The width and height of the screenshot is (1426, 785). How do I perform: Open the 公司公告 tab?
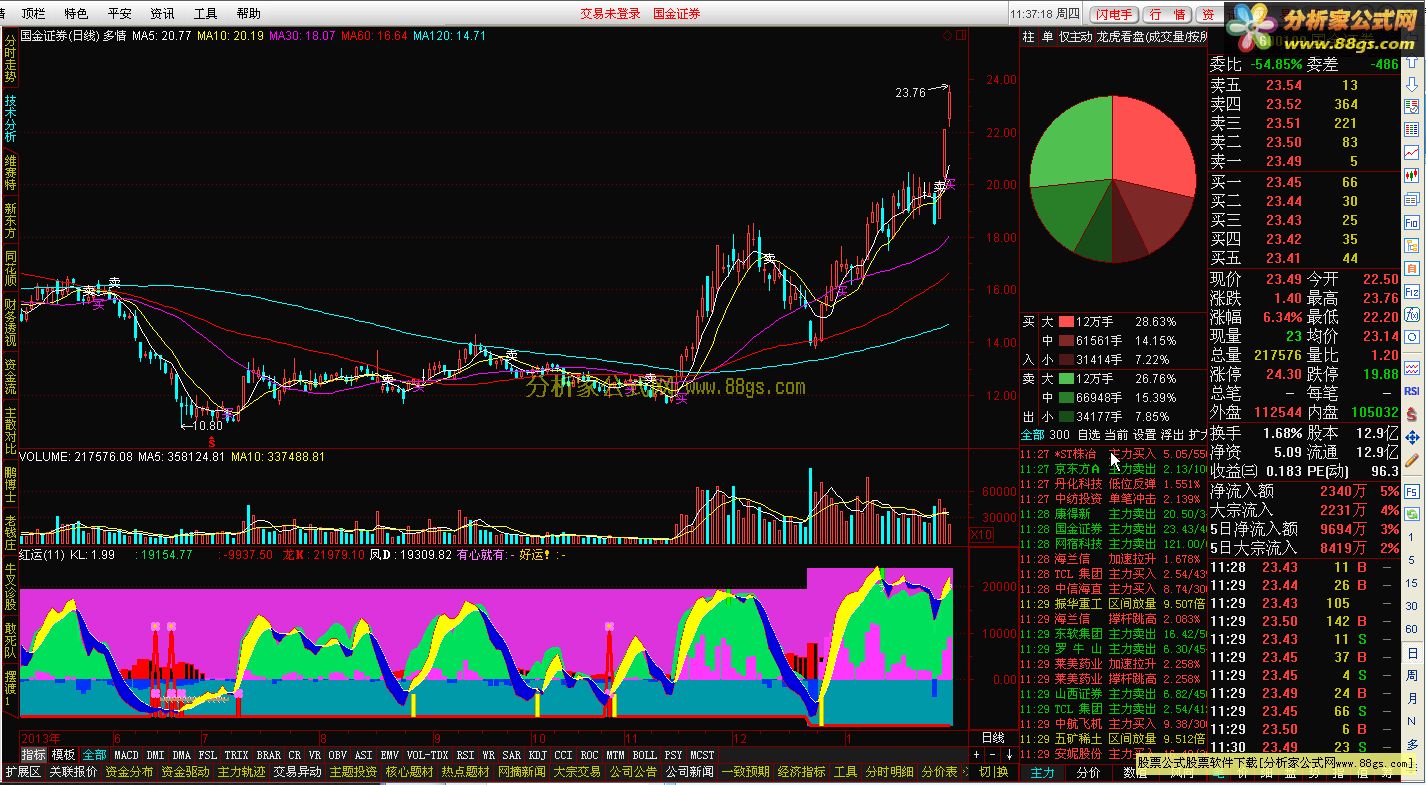pos(633,772)
